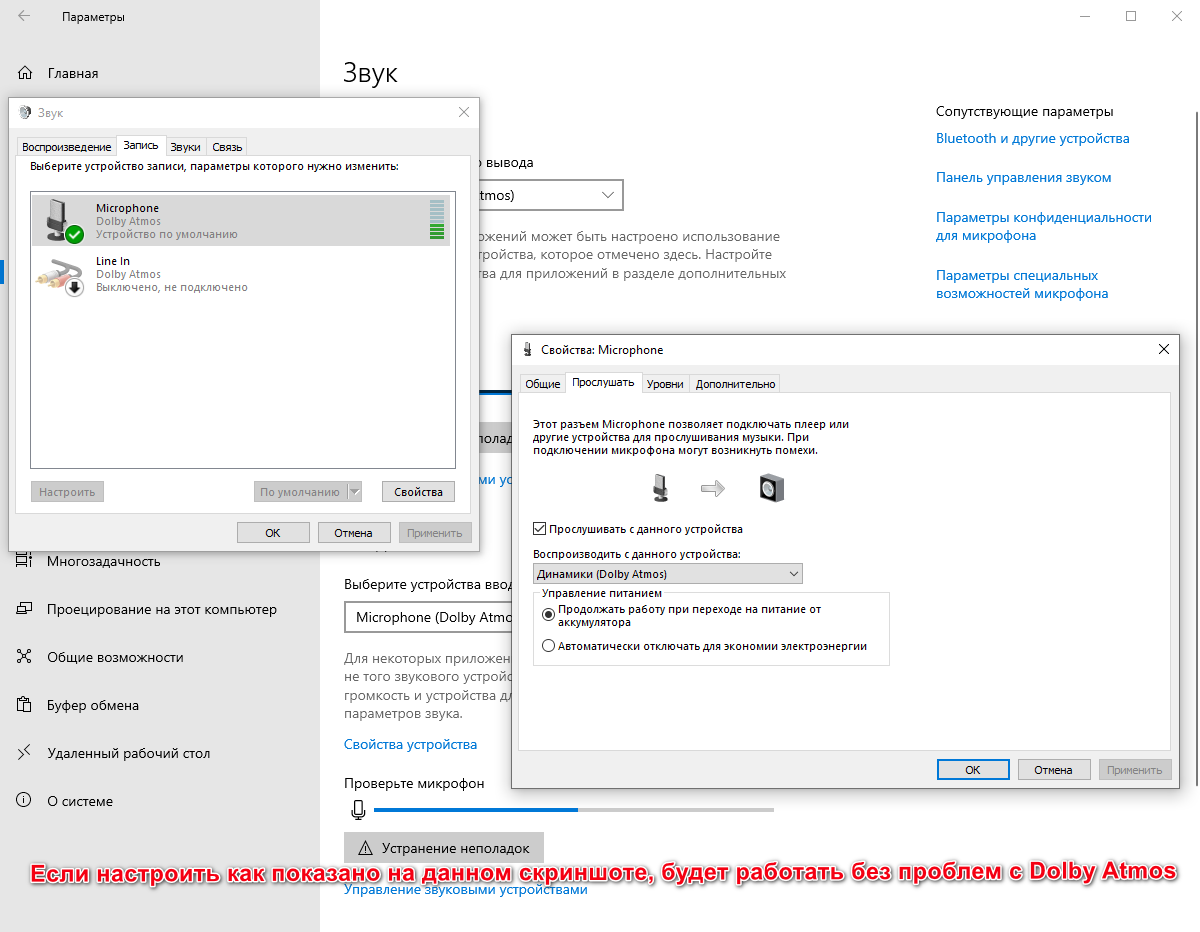Viewport: 1200px width, 932px height.
Task: Switch to Воспроизведение tab in Звук dialog
Action: [66, 147]
